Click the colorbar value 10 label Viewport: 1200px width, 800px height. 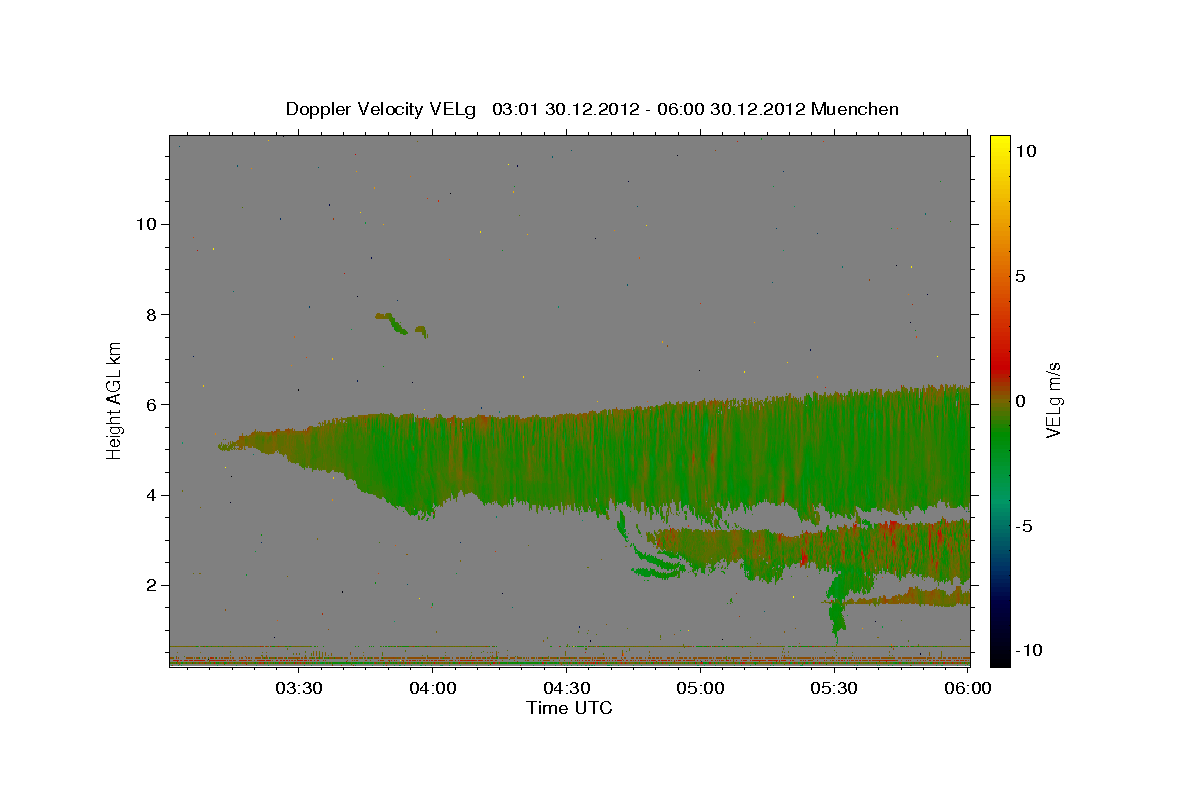(1025, 151)
